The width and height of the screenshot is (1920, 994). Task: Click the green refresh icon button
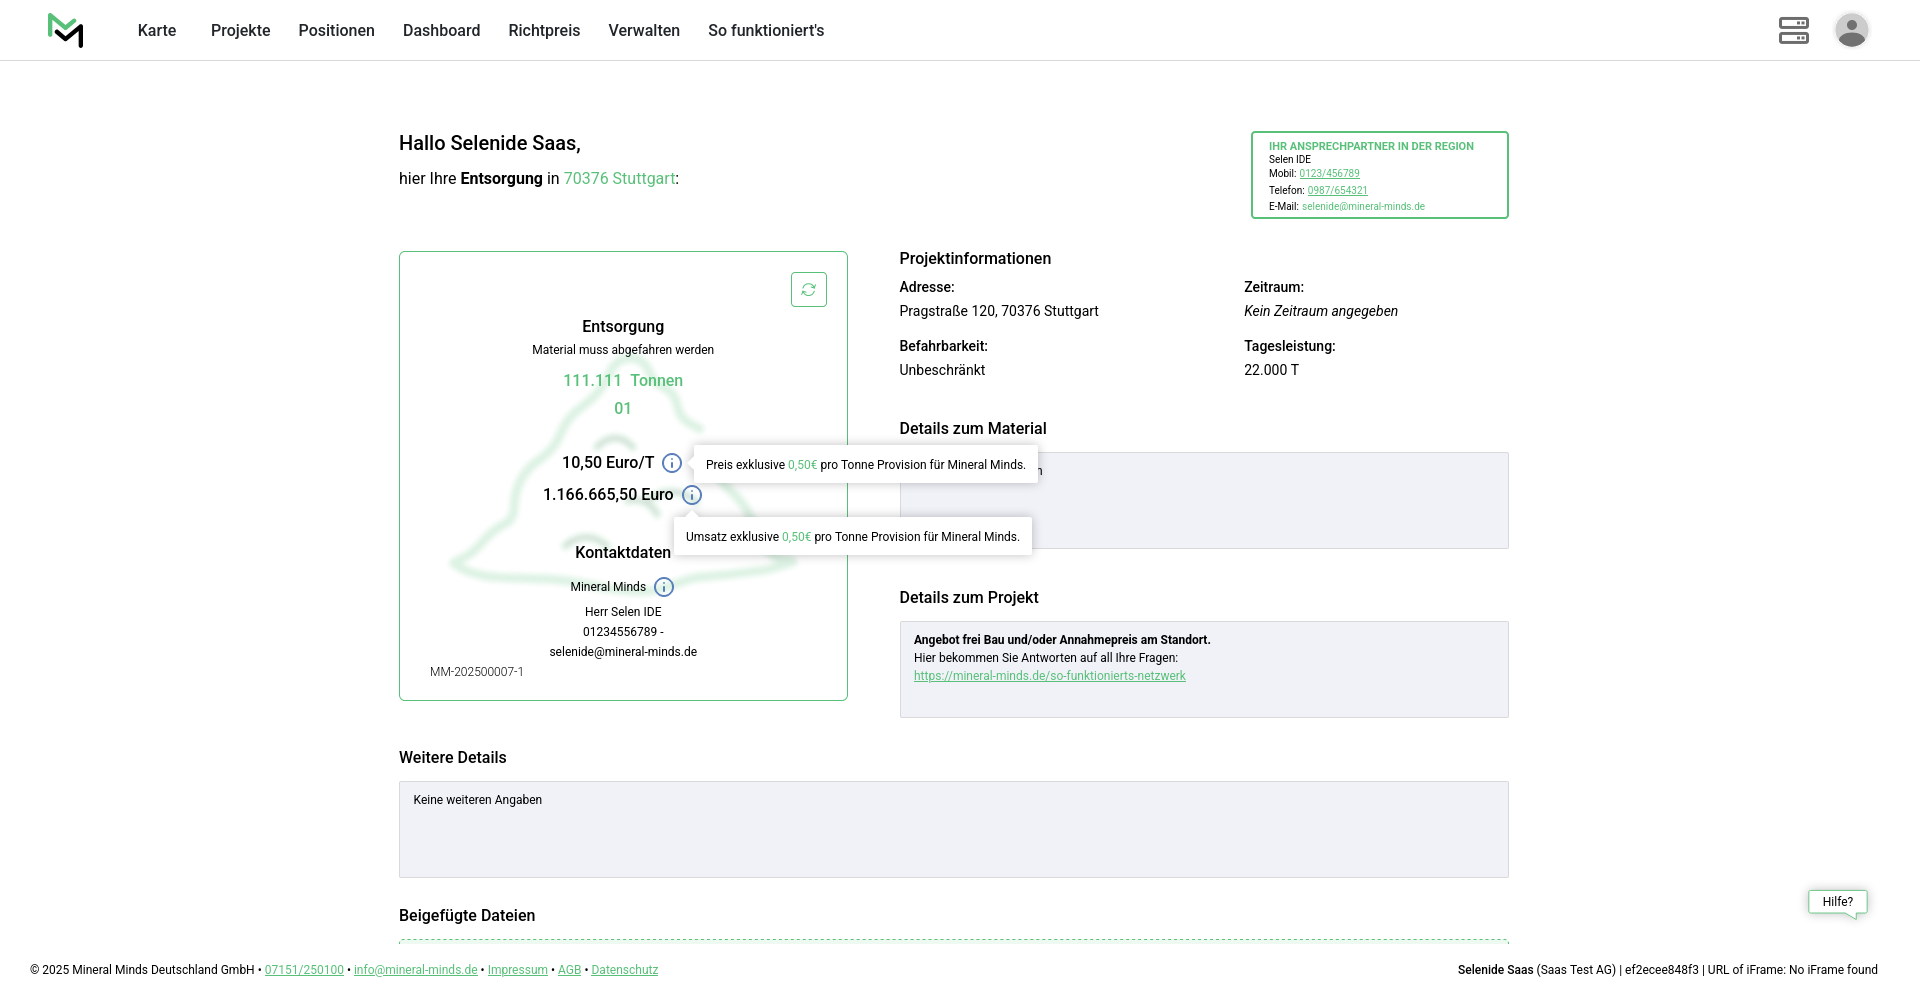tap(808, 290)
